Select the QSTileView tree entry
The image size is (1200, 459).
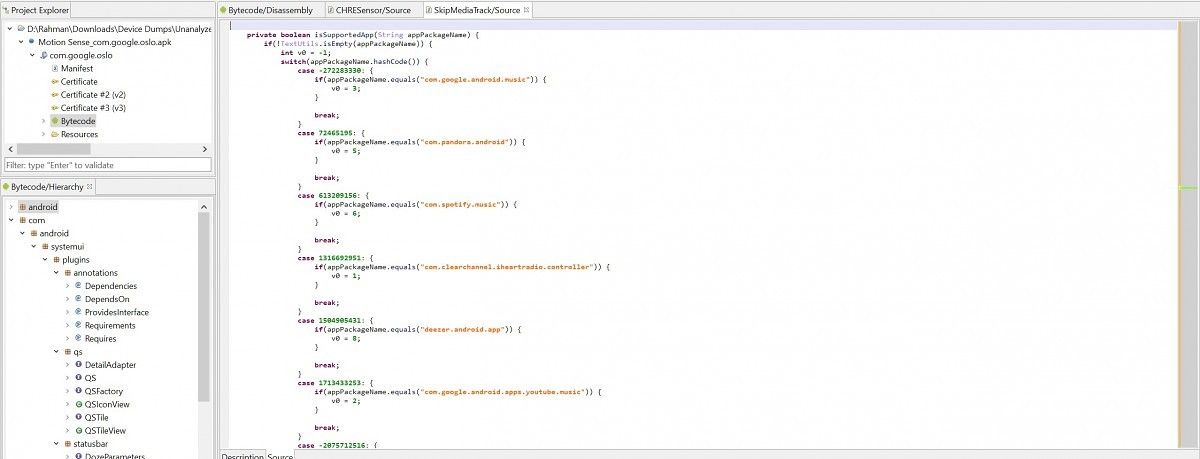(x=105, y=430)
